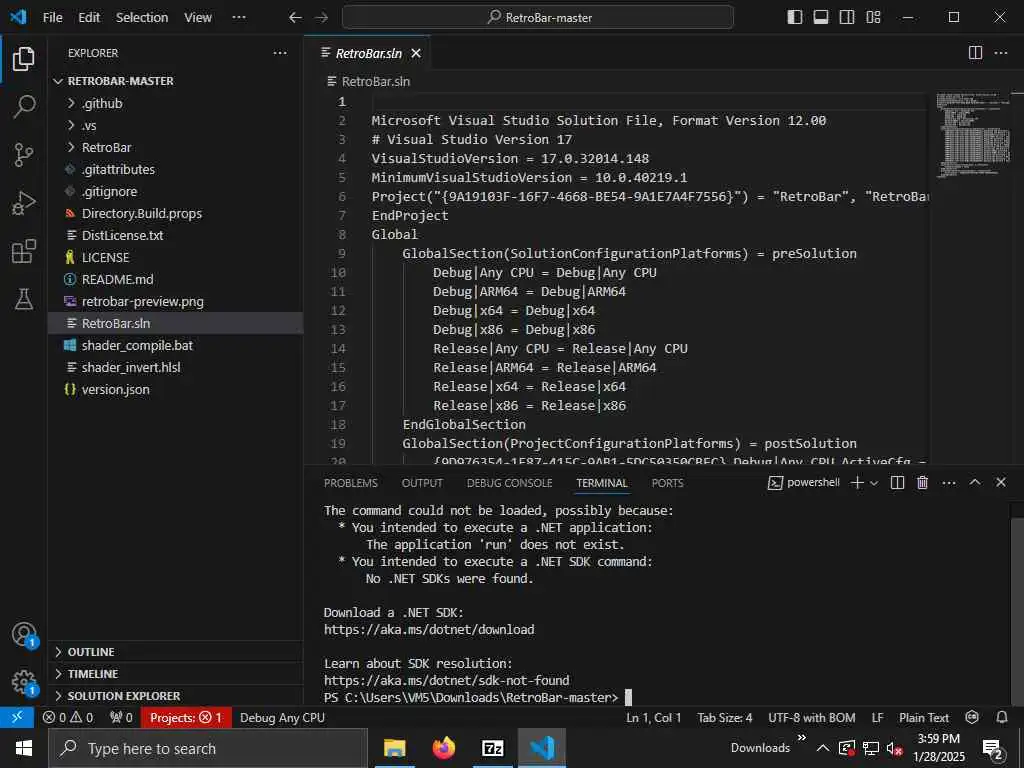Expand the Timeline section
The height and width of the screenshot is (768, 1024).
pyautogui.click(x=175, y=674)
